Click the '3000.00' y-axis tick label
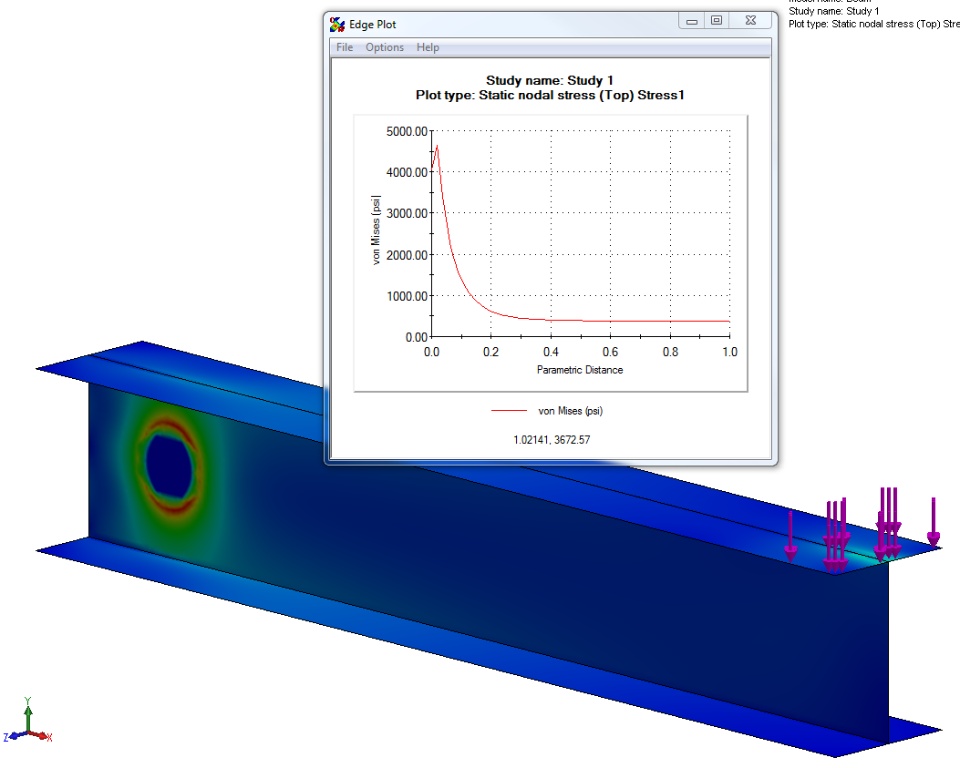 click(407, 213)
